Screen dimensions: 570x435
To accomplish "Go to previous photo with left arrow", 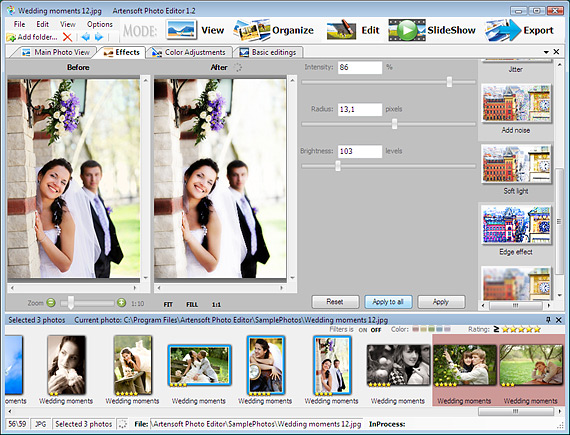I will pyautogui.click(x=86, y=37).
